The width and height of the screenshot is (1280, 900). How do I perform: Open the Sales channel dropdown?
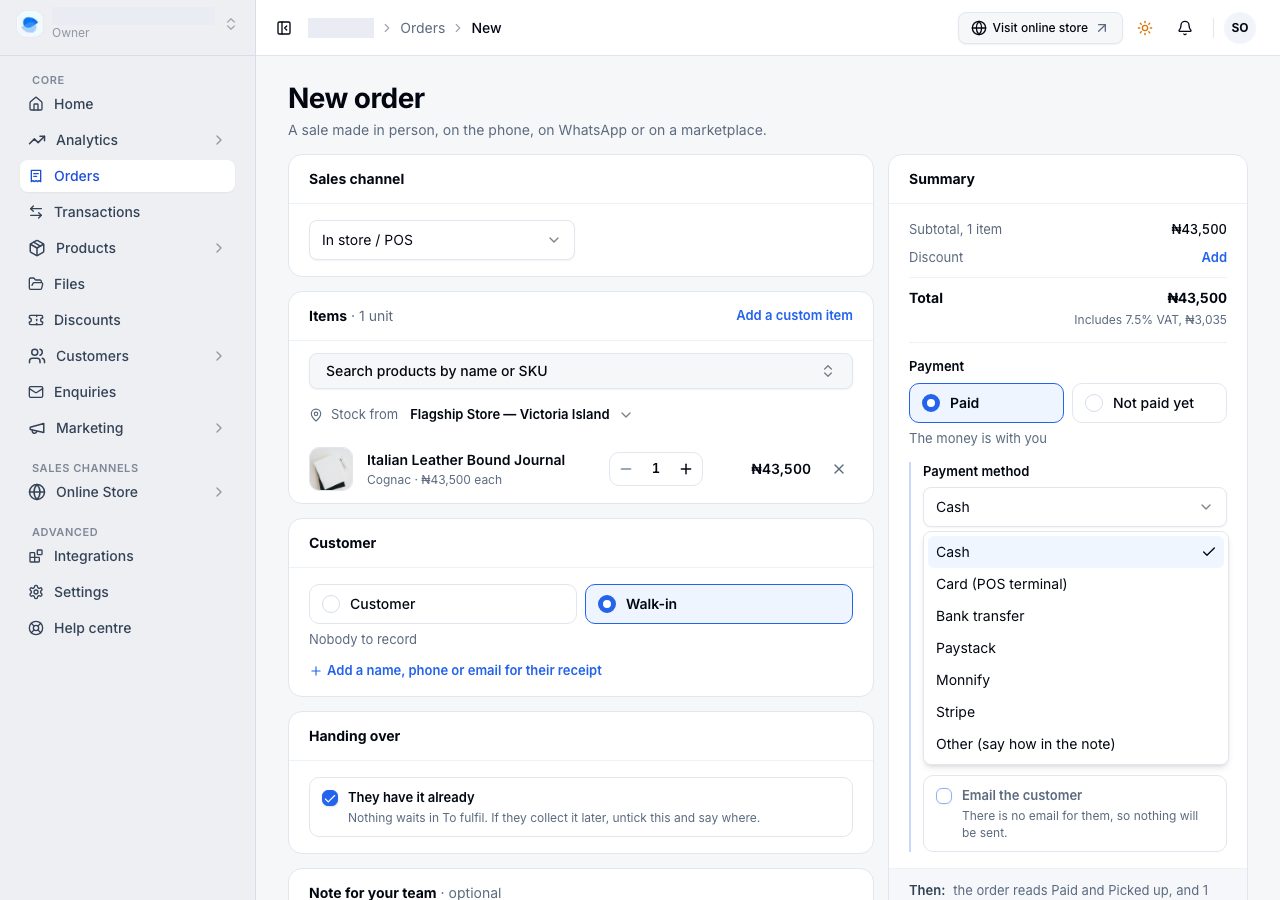tap(442, 240)
